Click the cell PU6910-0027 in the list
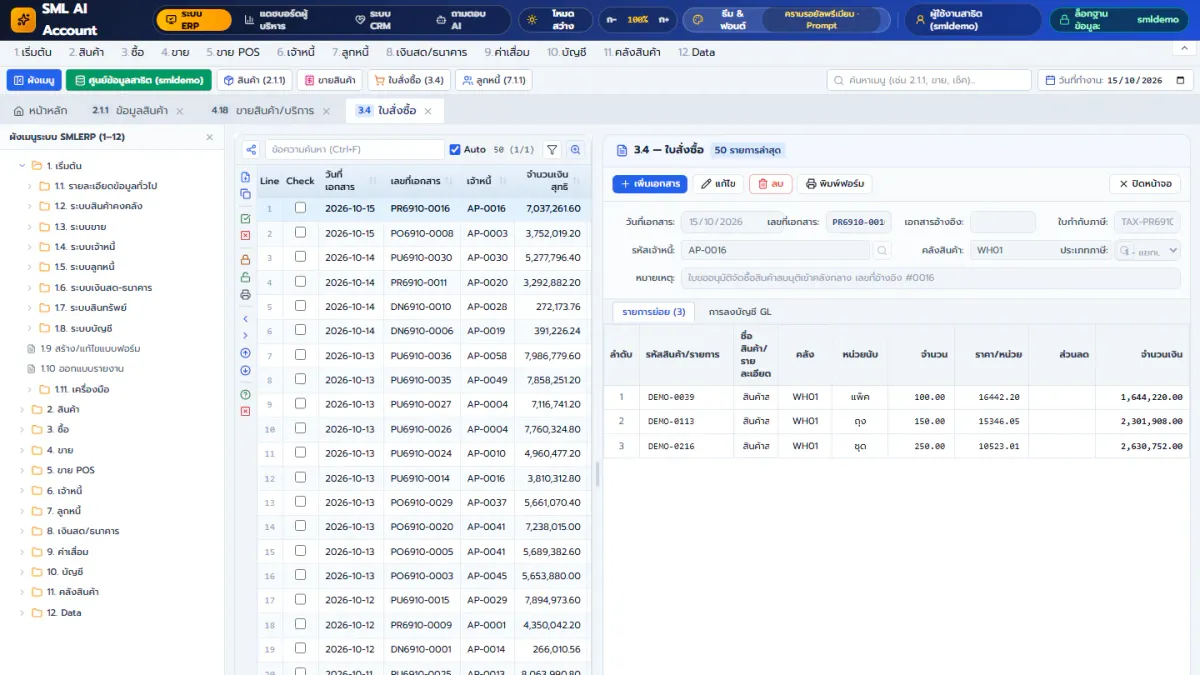The height and width of the screenshot is (675, 1200). [421, 404]
